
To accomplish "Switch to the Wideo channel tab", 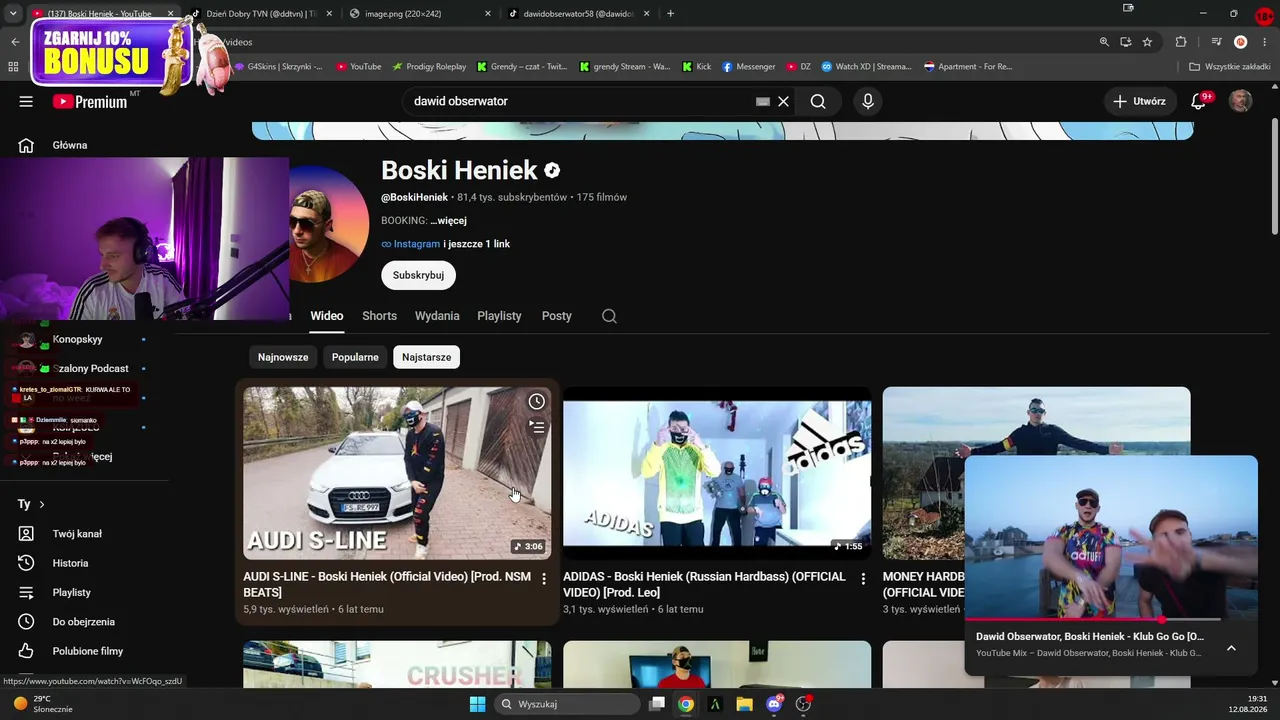I will 327,316.
